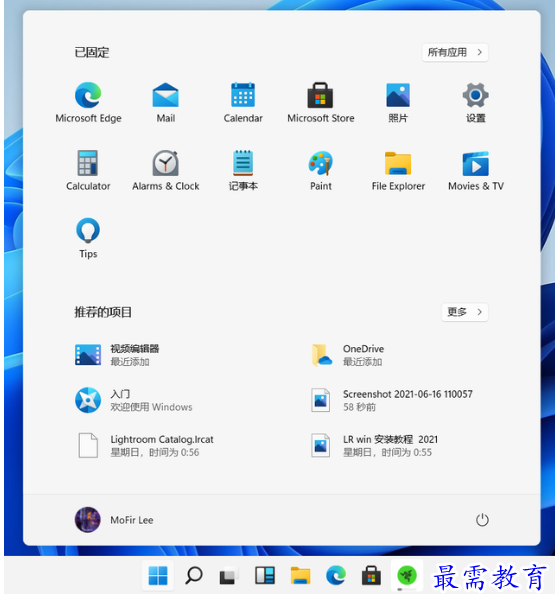The width and height of the screenshot is (555, 609).
Task: Launch the Mail app
Action: point(165,103)
